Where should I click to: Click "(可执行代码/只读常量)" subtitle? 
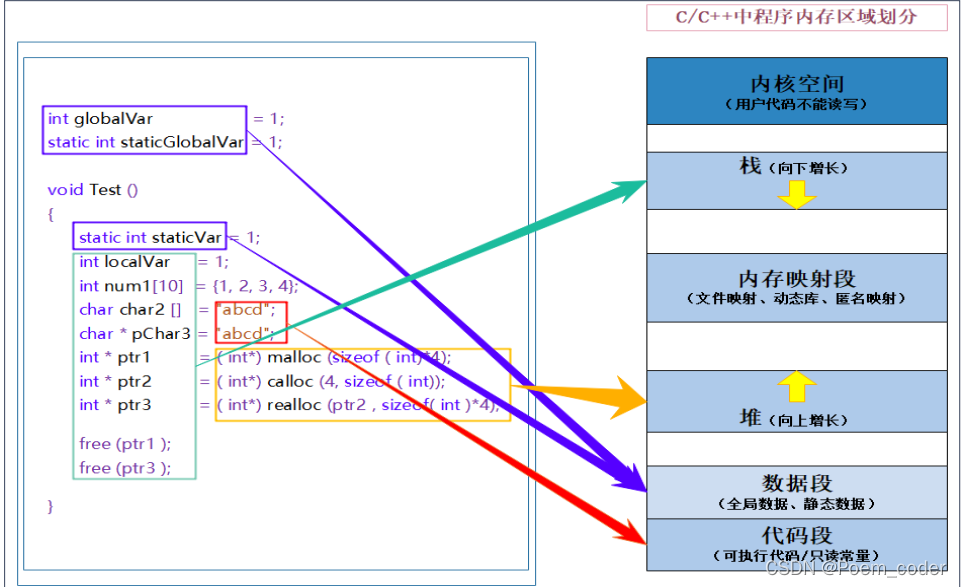pyautogui.click(x=796, y=556)
